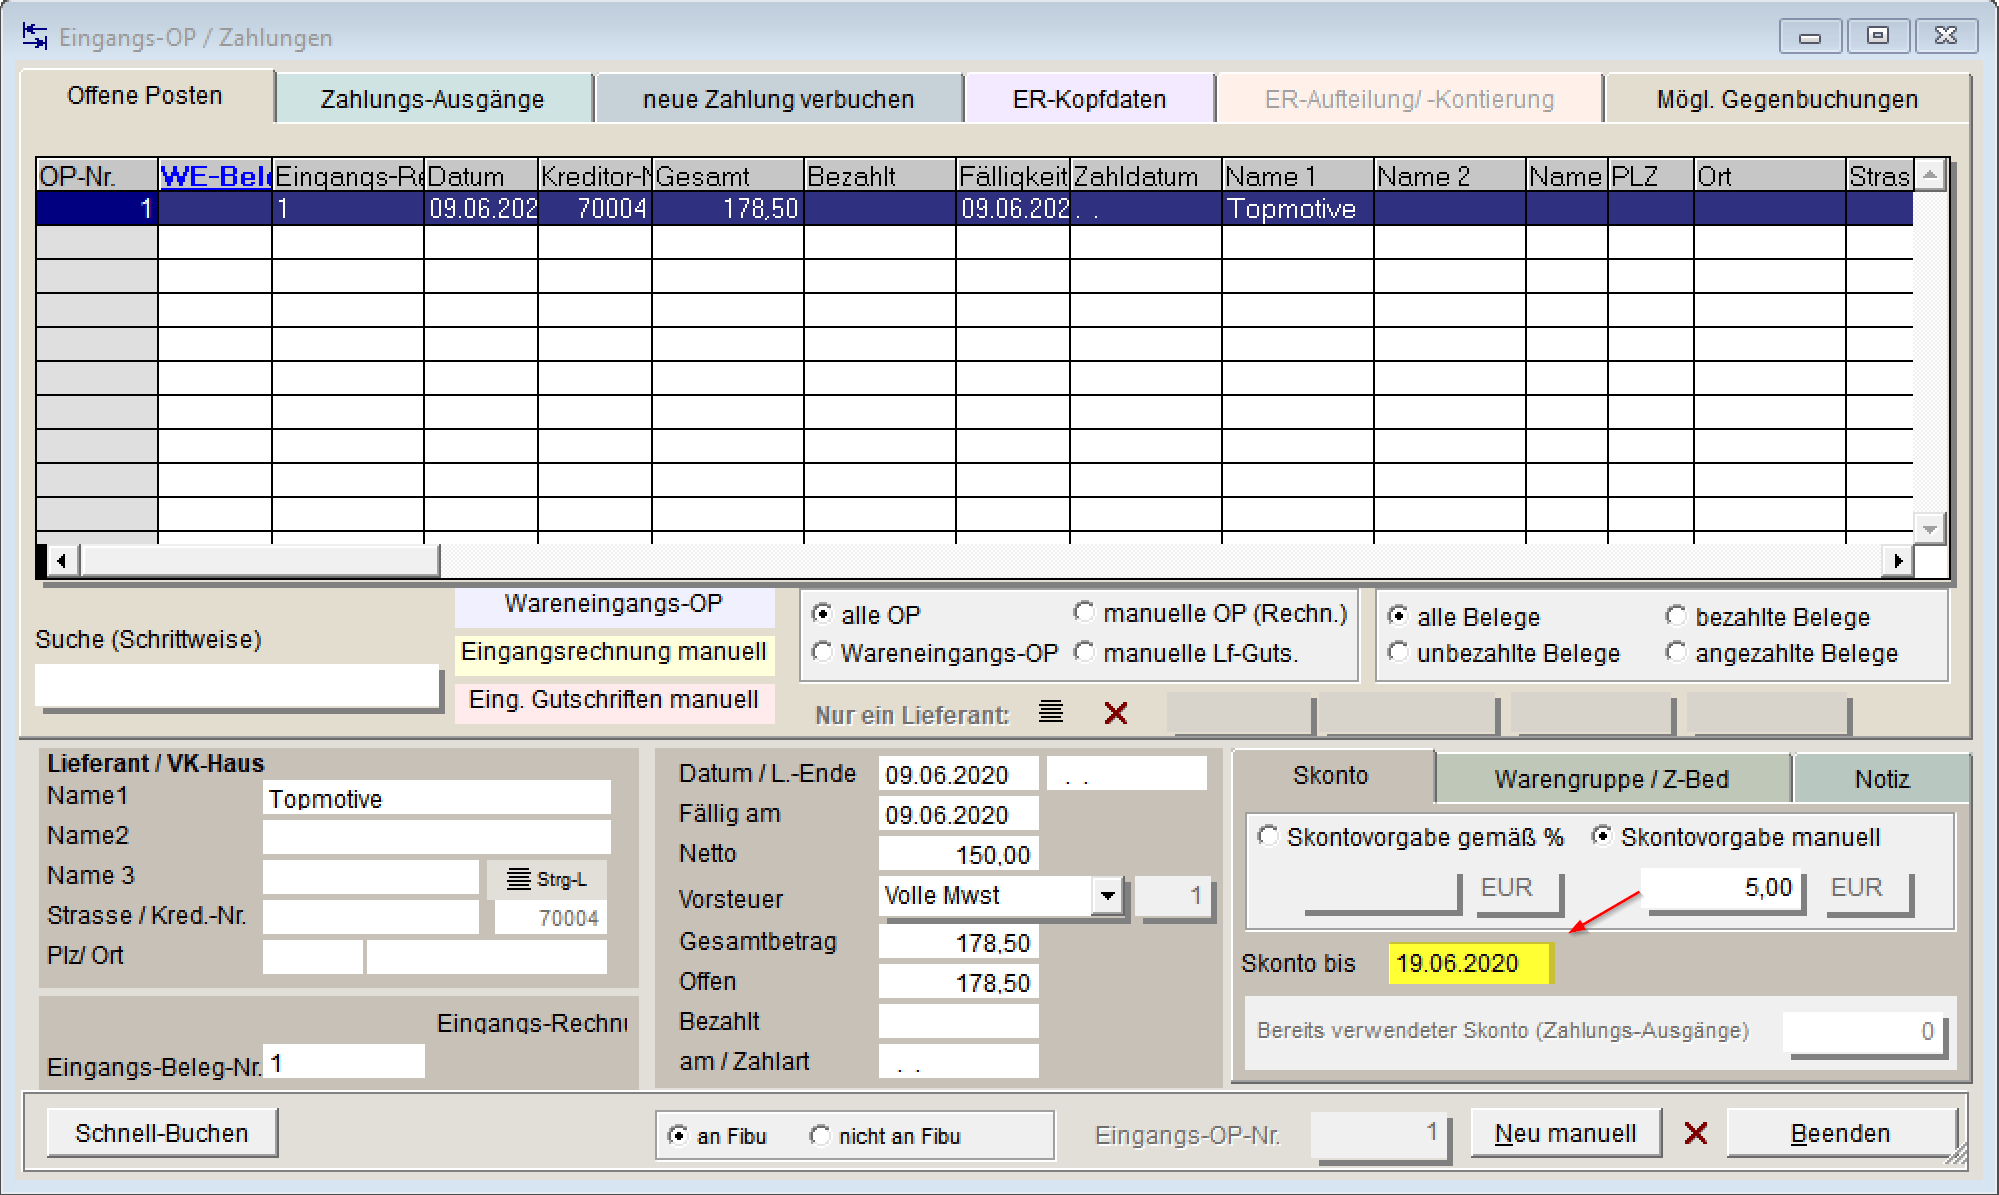The image size is (1999, 1195).
Task: Click the Fälligkeit column header
Action: coord(1013,176)
